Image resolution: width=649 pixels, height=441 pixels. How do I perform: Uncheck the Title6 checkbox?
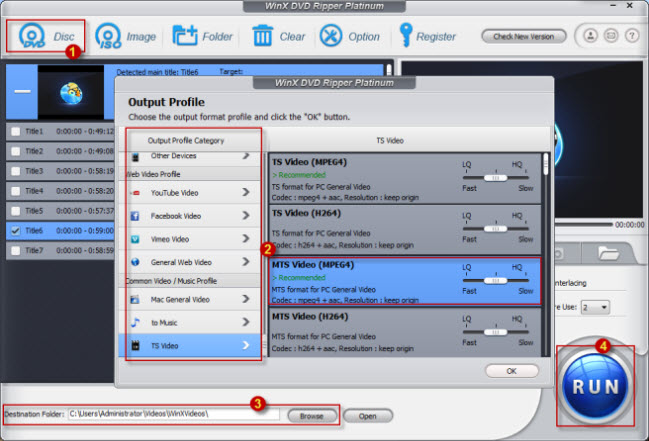tap(16, 231)
